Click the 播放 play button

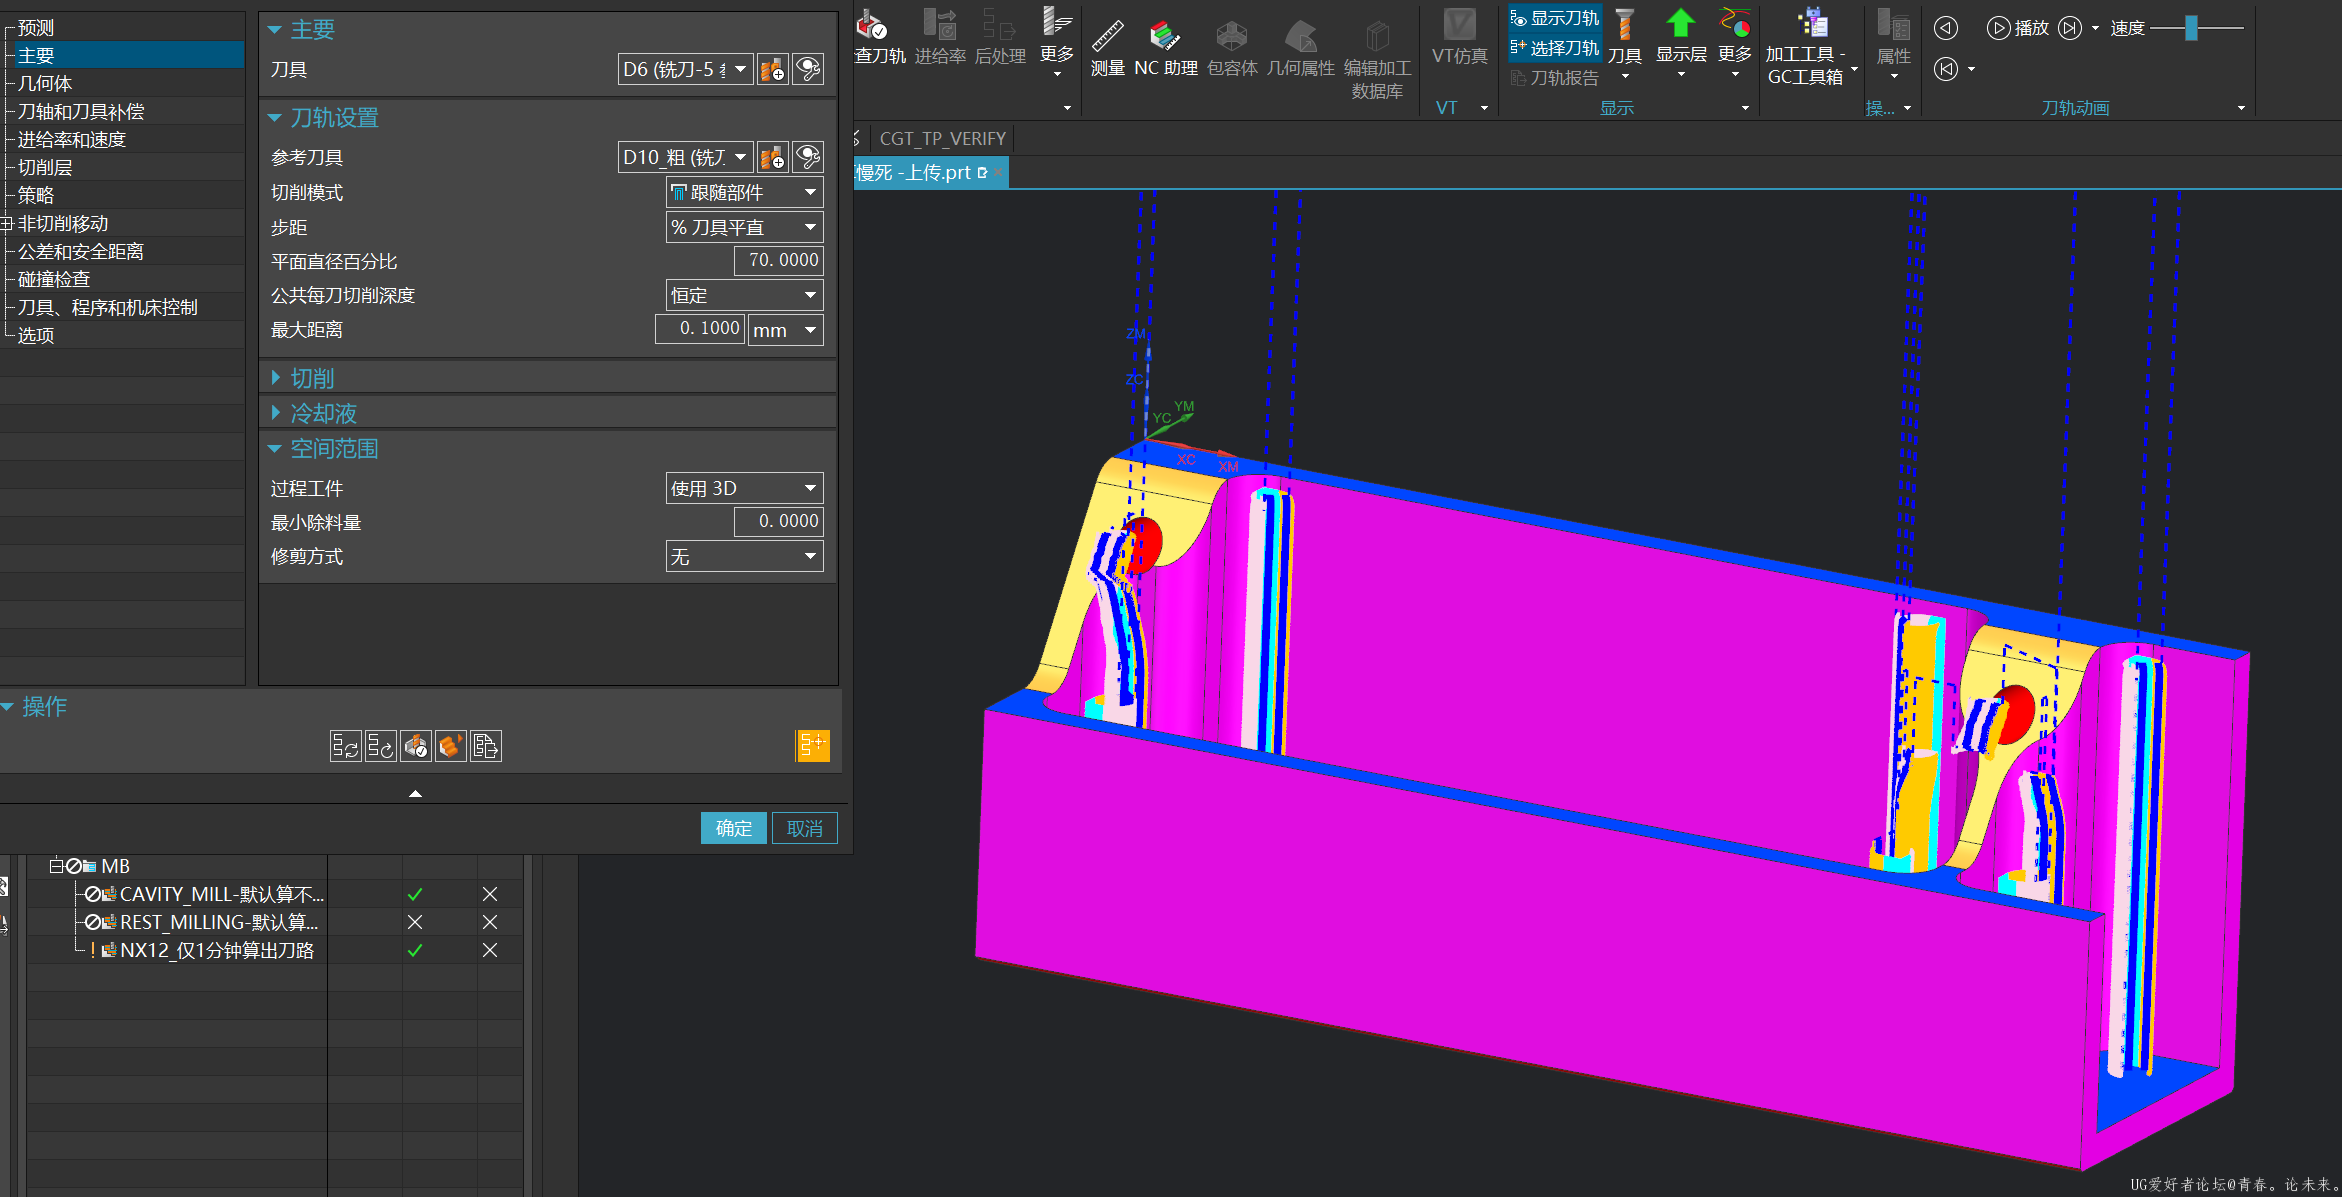tap(2018, 28)
